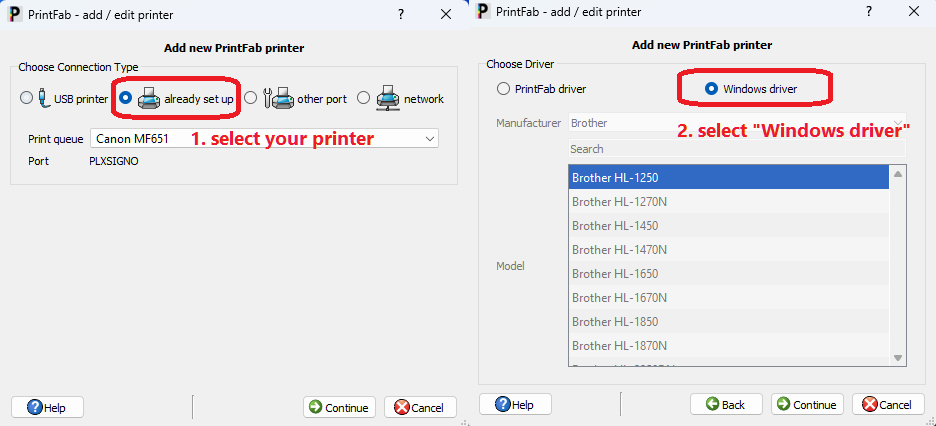Select the network connection radio option
936x426 pixels.
(x=363, y=98)
